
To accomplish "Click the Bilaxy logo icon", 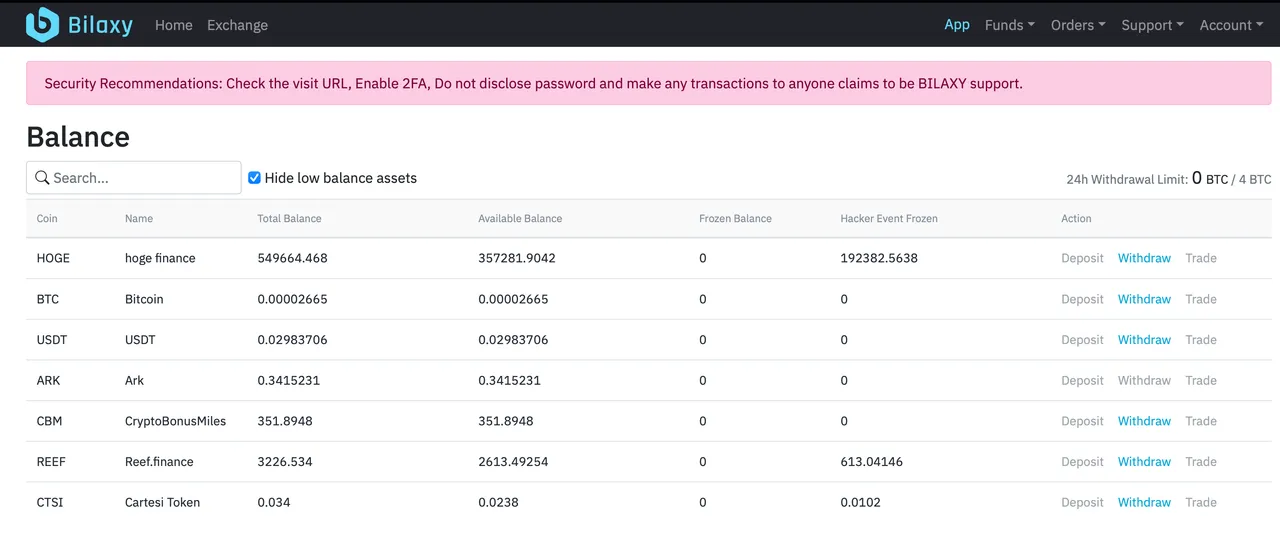I will click(x=42, y=24).
